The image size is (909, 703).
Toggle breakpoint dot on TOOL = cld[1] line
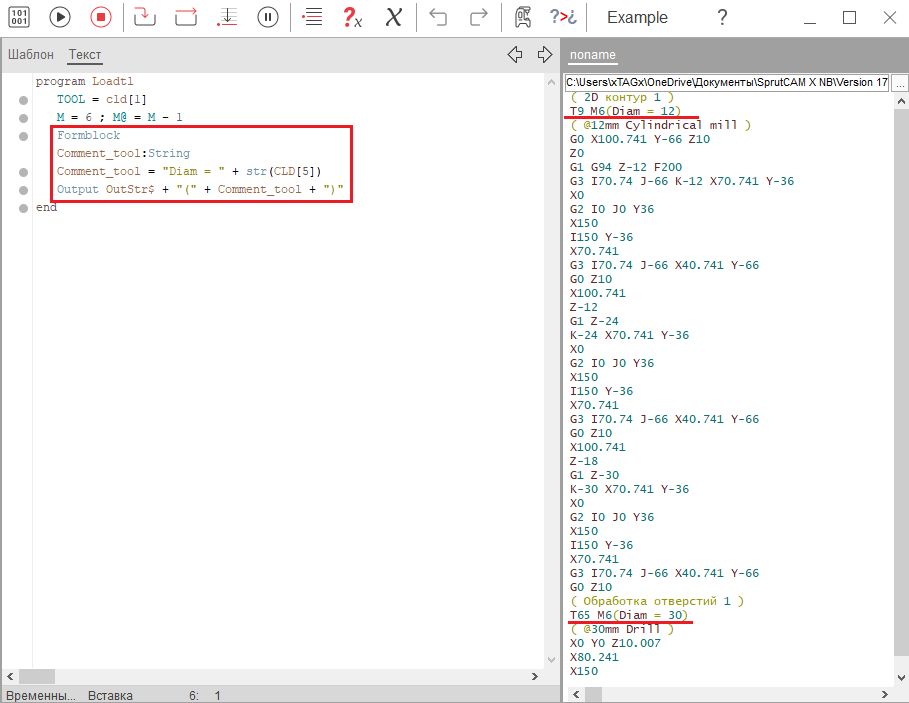pyautogui.click(x=23, y=100)
